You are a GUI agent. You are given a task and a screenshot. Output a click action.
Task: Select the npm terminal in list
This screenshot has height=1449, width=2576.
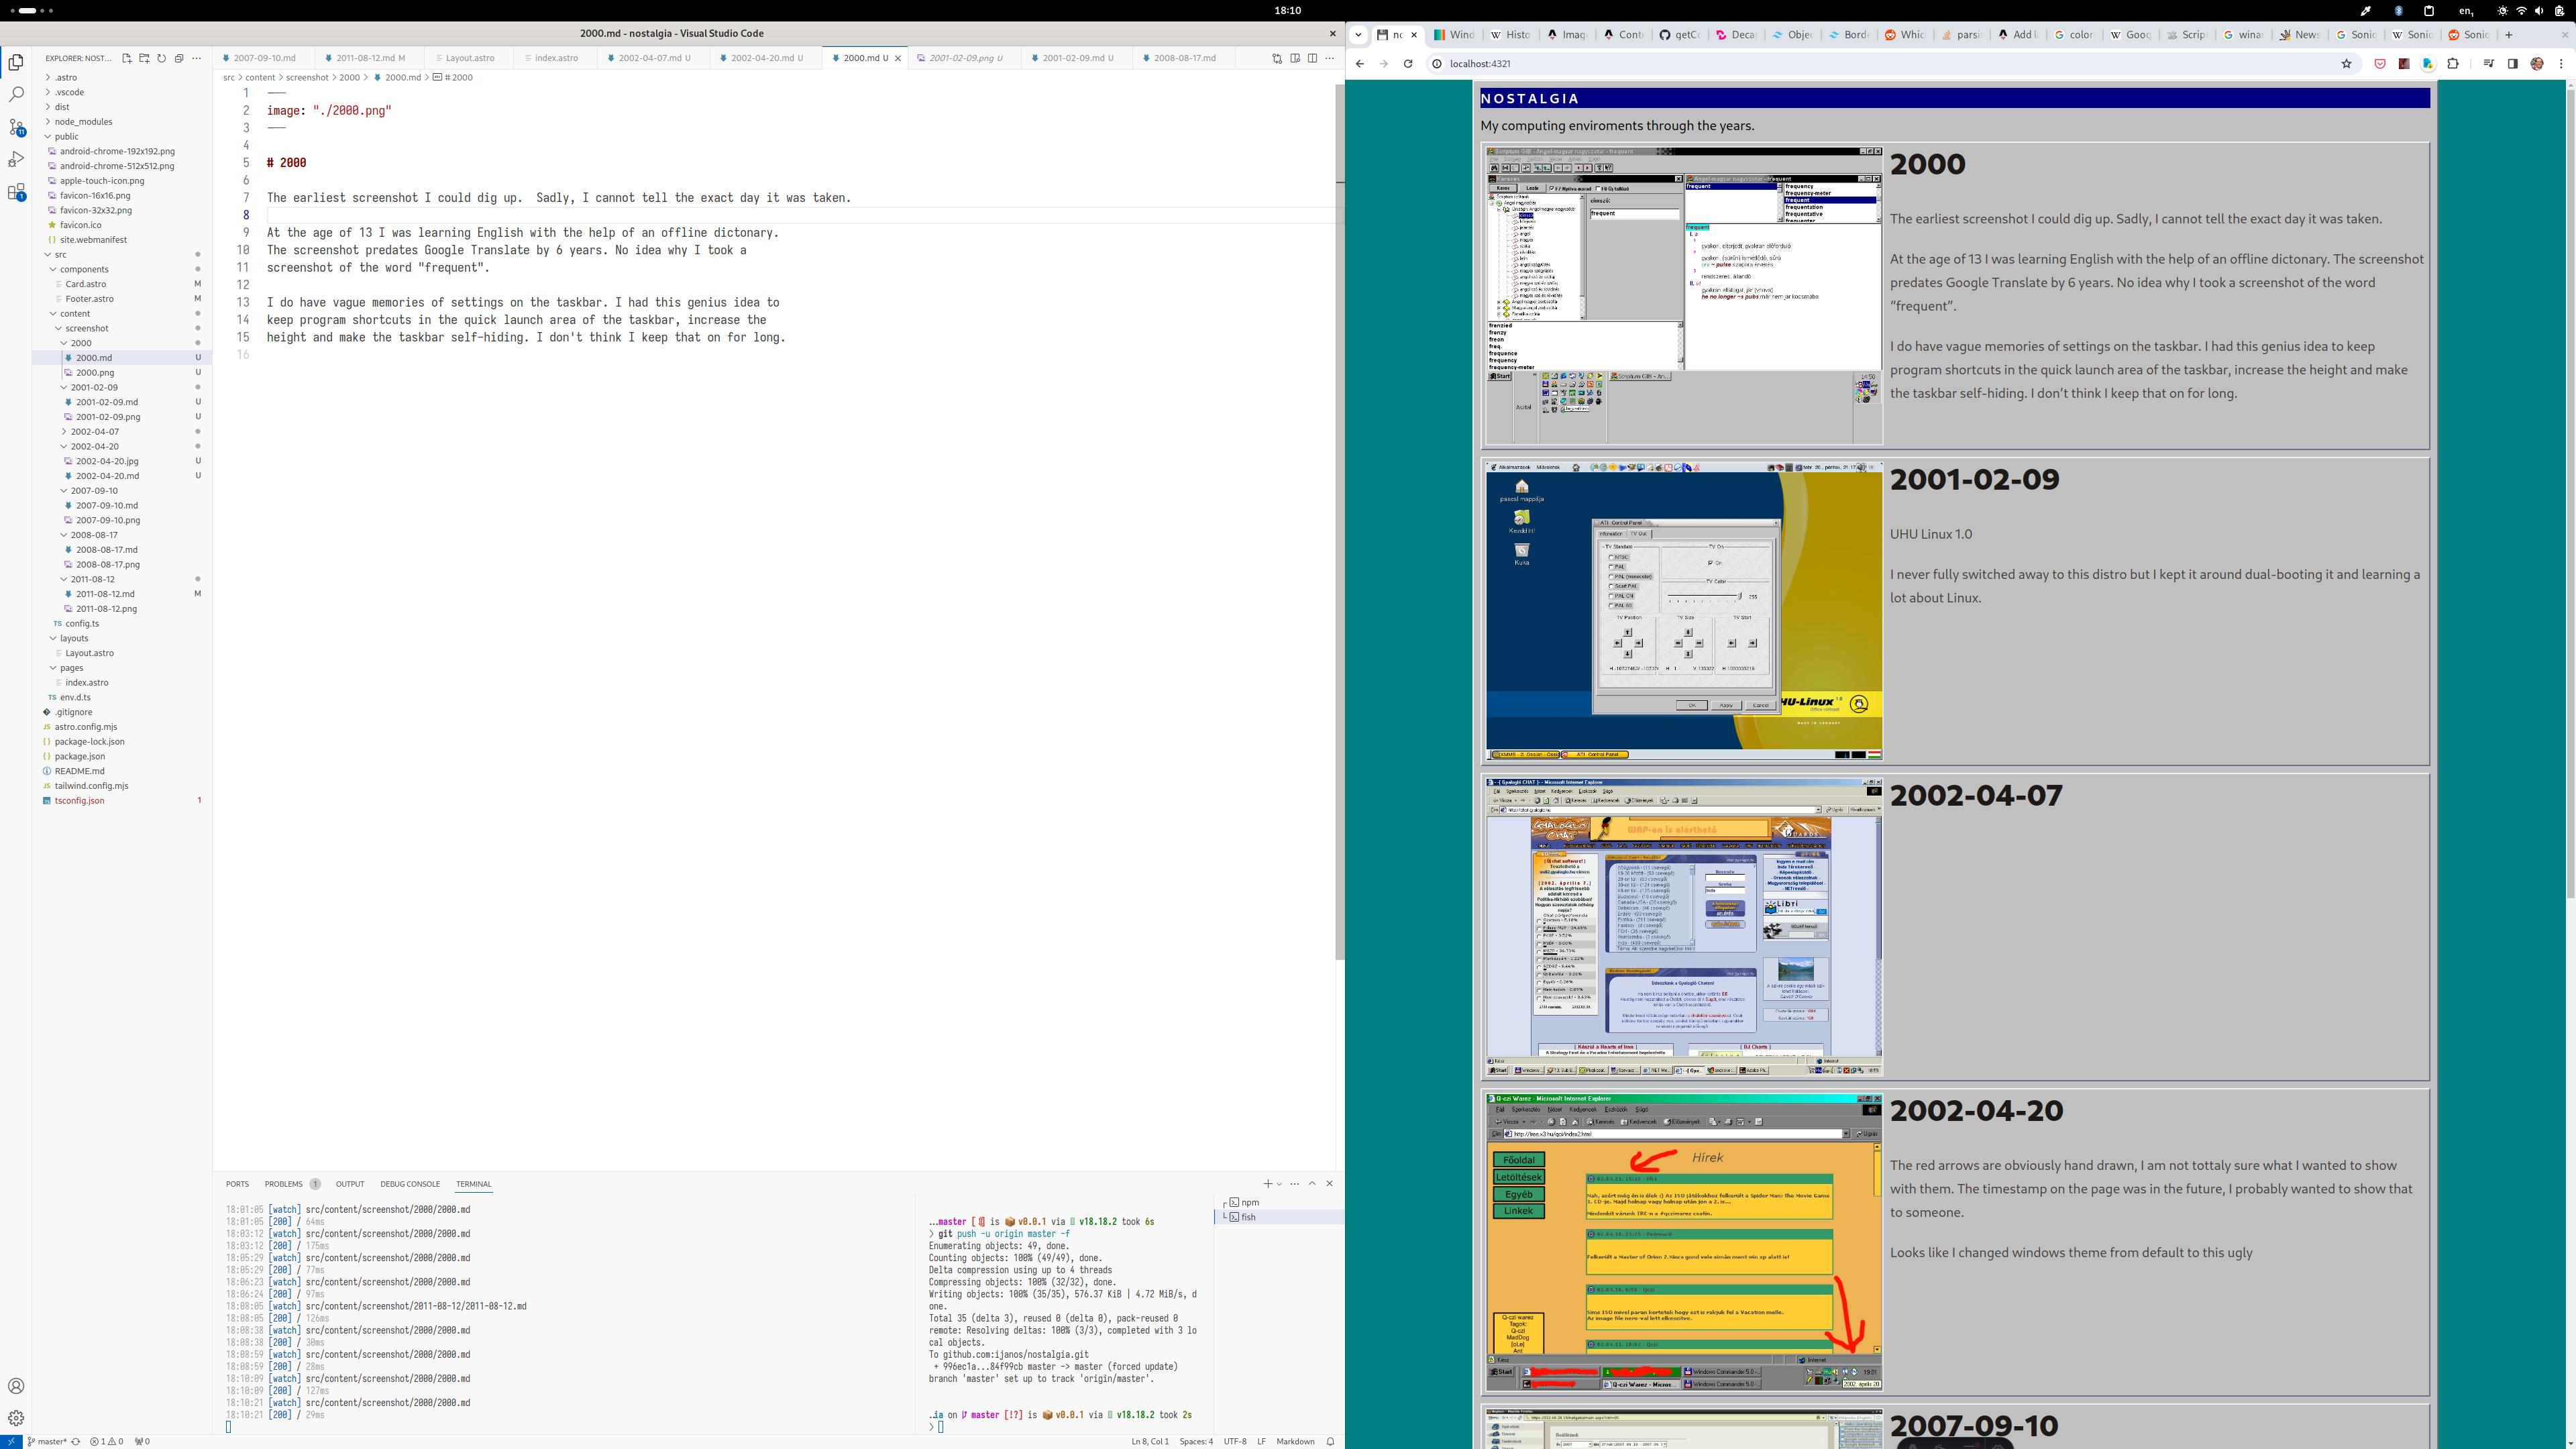[1250, 1202]
